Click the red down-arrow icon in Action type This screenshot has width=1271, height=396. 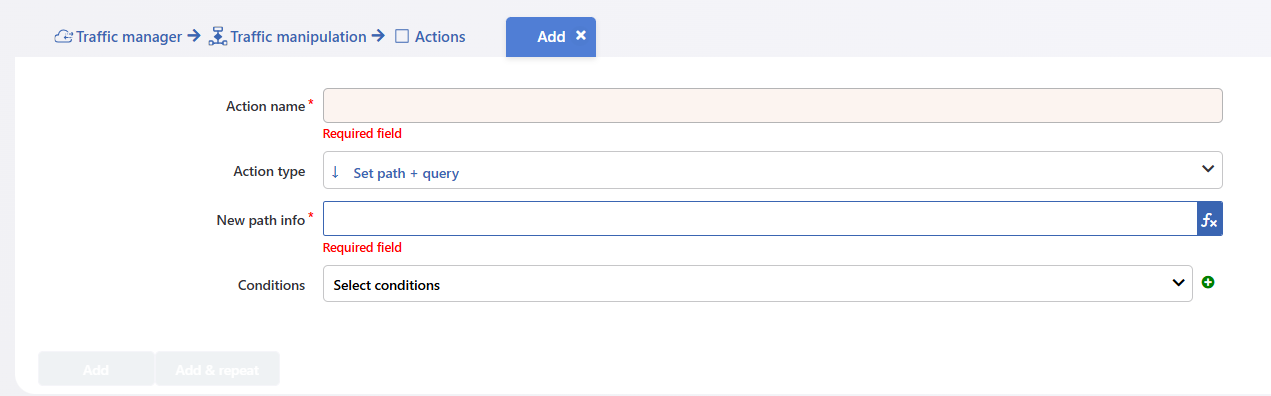click(x=336, y=171)
